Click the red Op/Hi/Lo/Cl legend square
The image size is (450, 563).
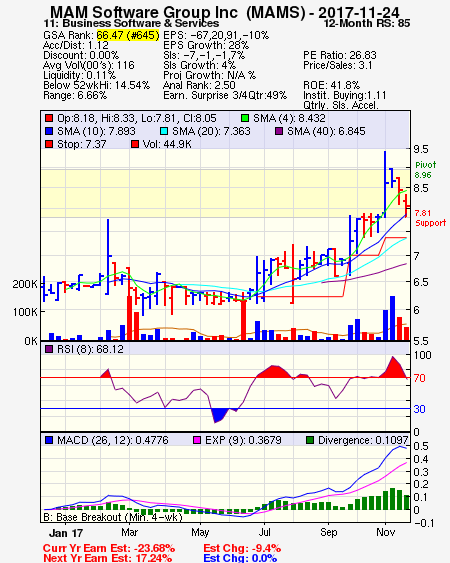(x=49, y=118)
